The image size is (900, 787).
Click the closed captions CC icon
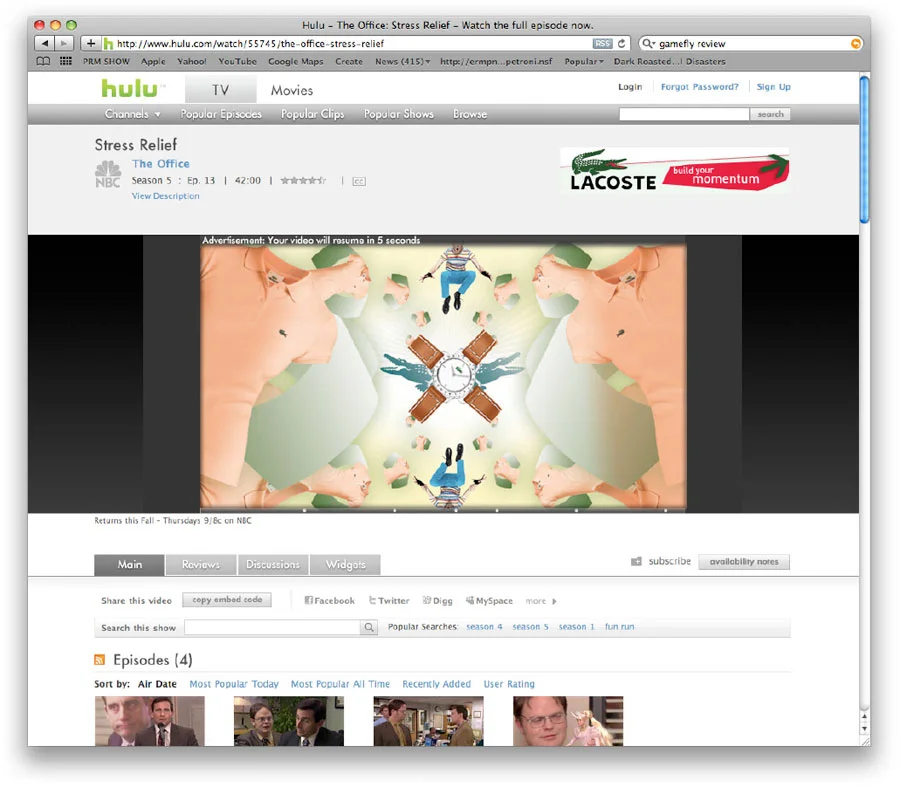pos(359,181)
